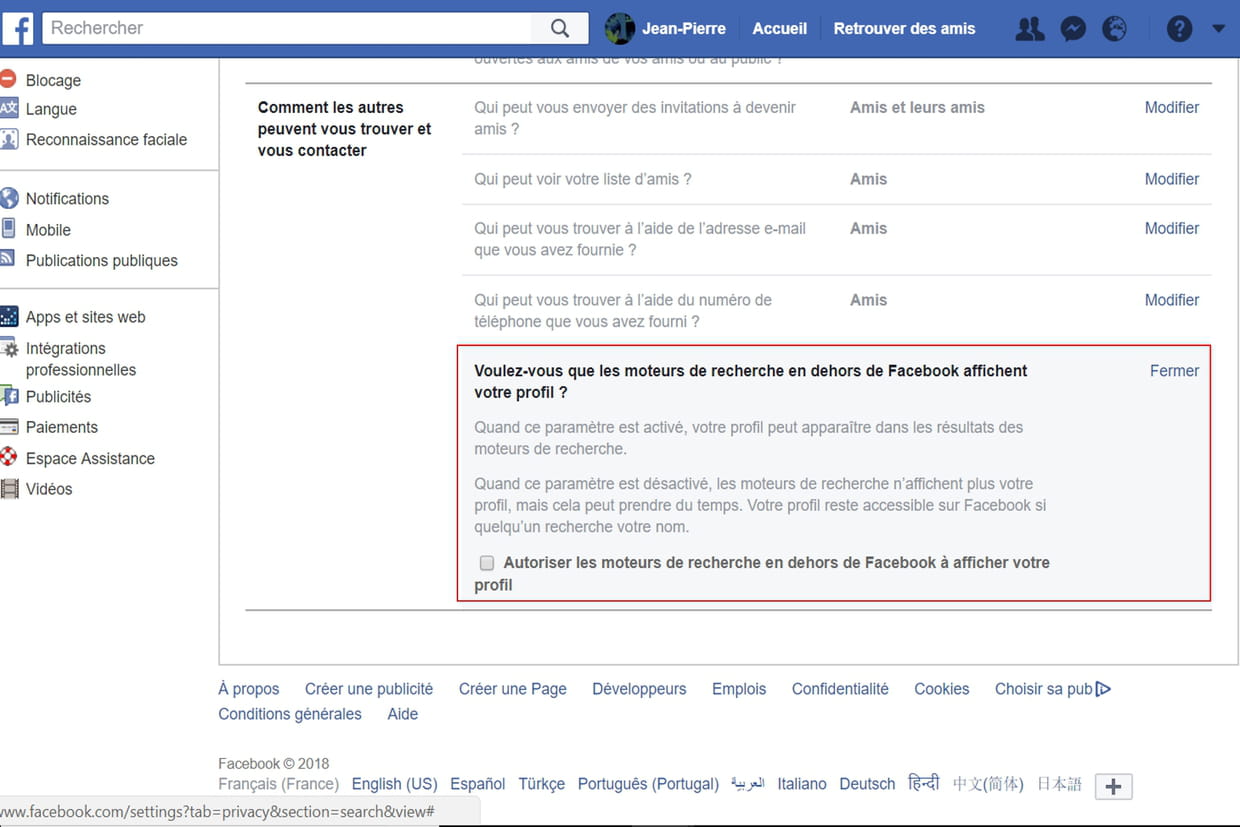The height and width of the screenshot is (827, 1240).
Task: Click the AdChoices triangle icon
Action: point(1103,688)
